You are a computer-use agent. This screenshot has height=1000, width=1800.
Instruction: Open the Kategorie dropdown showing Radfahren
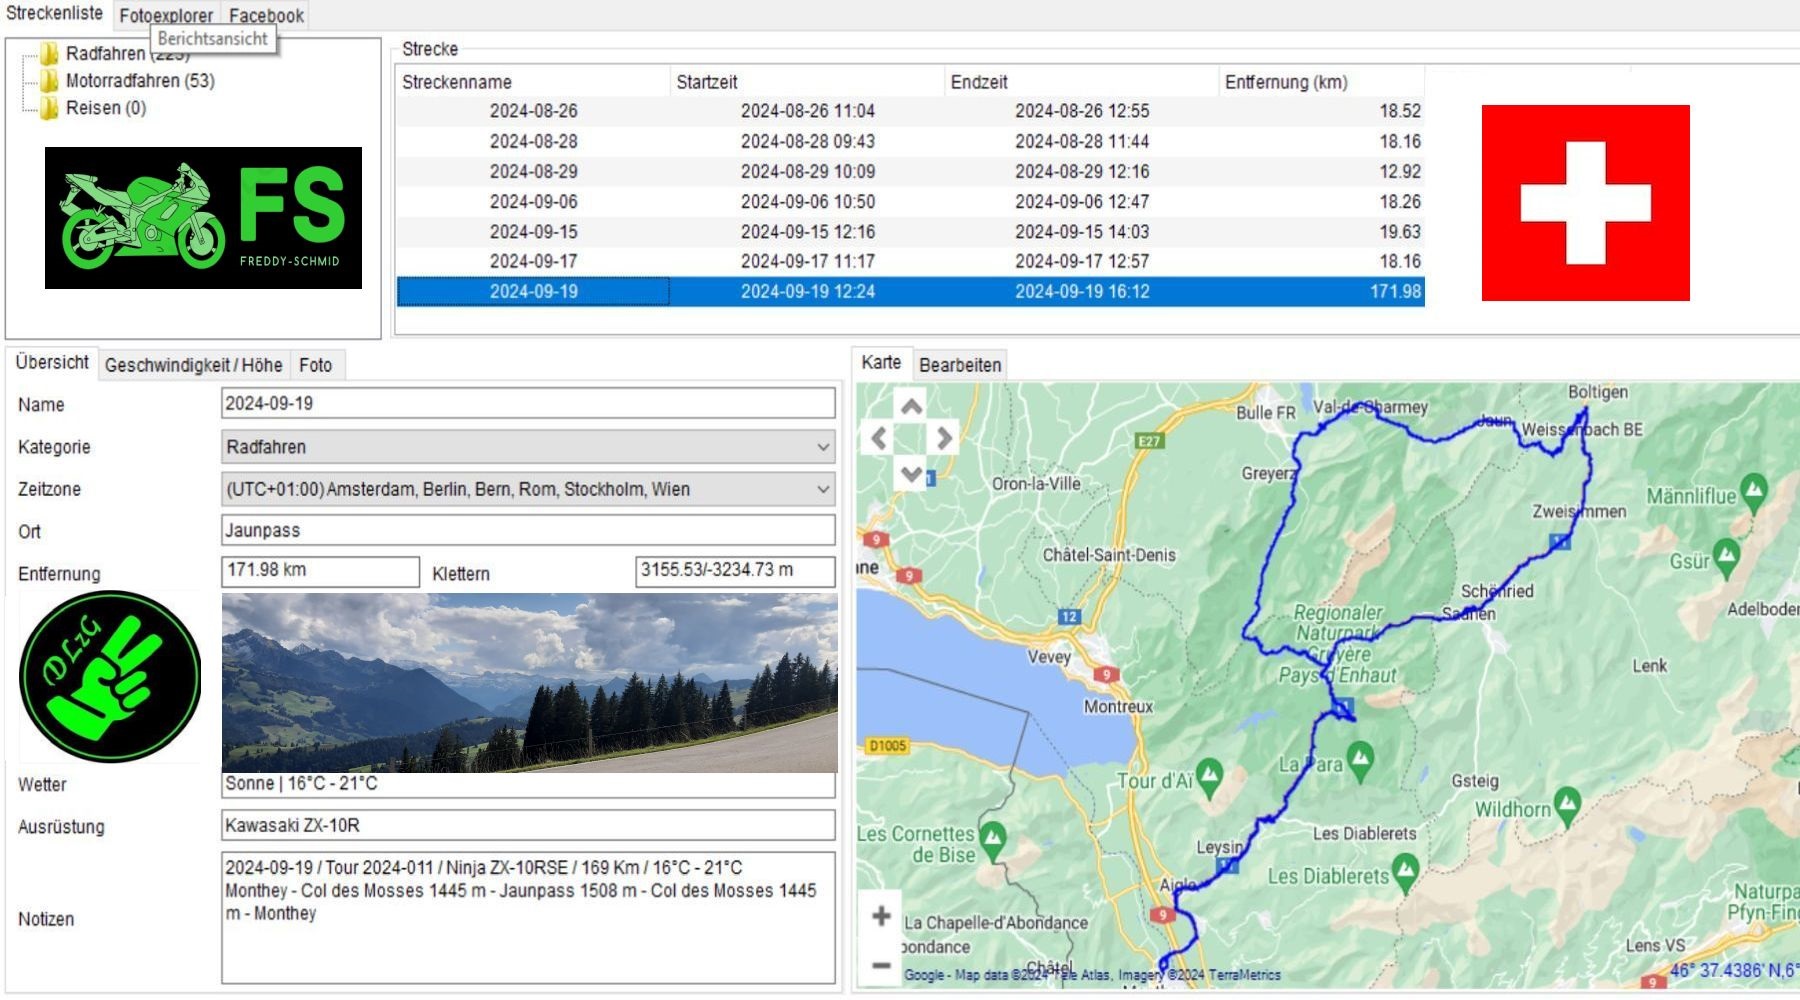pos(528,447)
